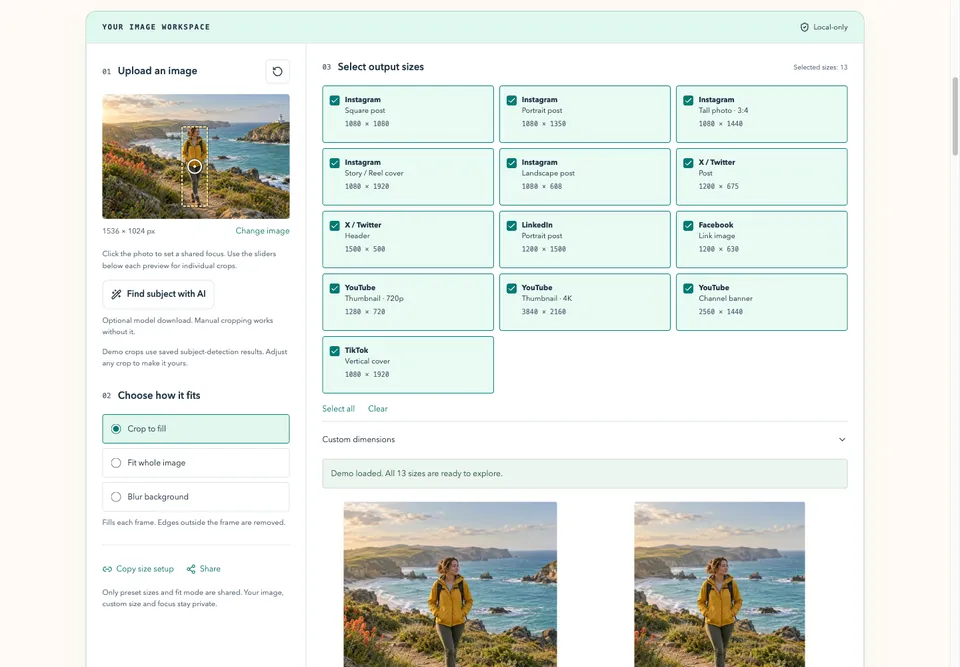Screen dimensions: 960x667
Task: Toggle the TikTok Vertical cover checkbox
Action: click(x=334, y=351)
